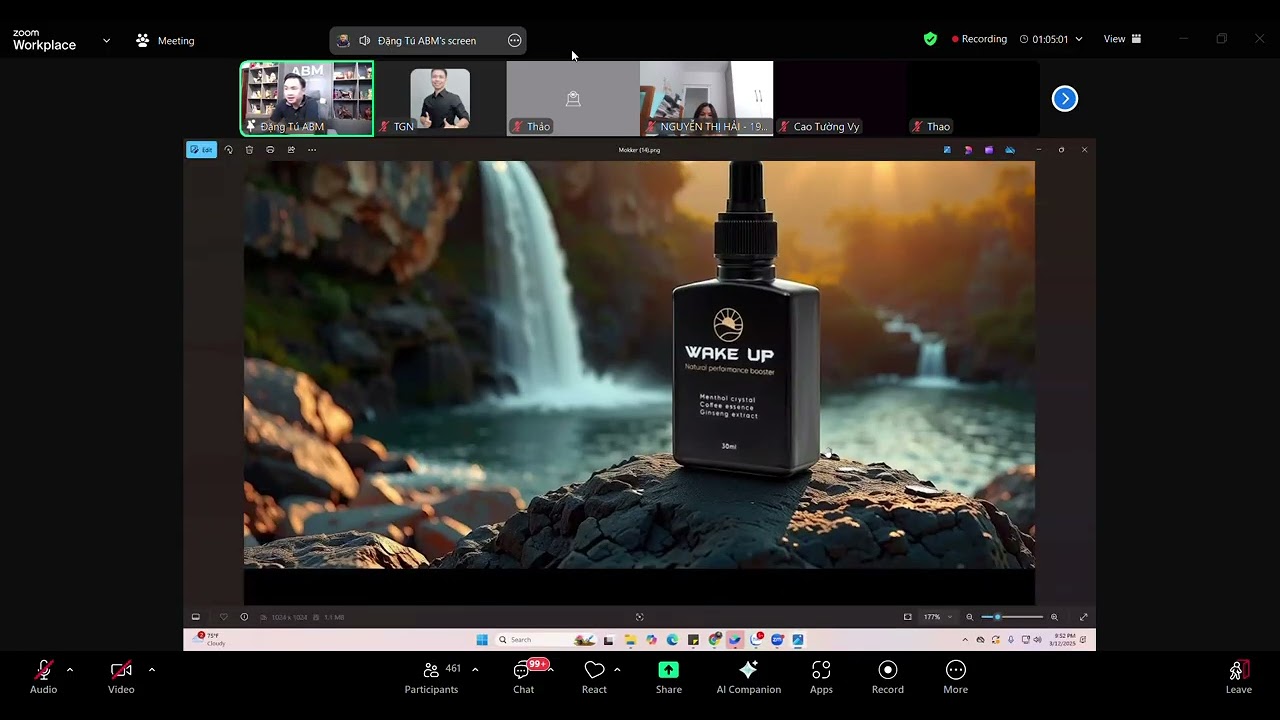
Task: Click the Windows Start button
Action: 482,640
